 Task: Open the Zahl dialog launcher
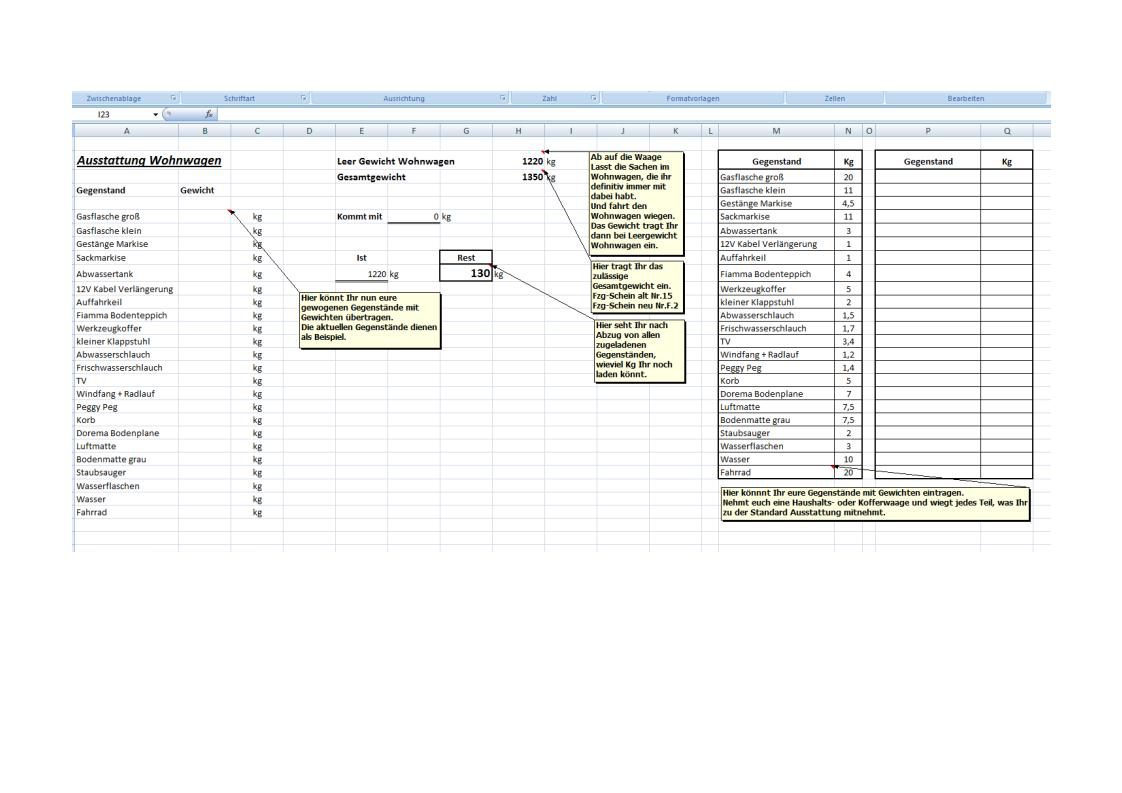coord(594,98)
